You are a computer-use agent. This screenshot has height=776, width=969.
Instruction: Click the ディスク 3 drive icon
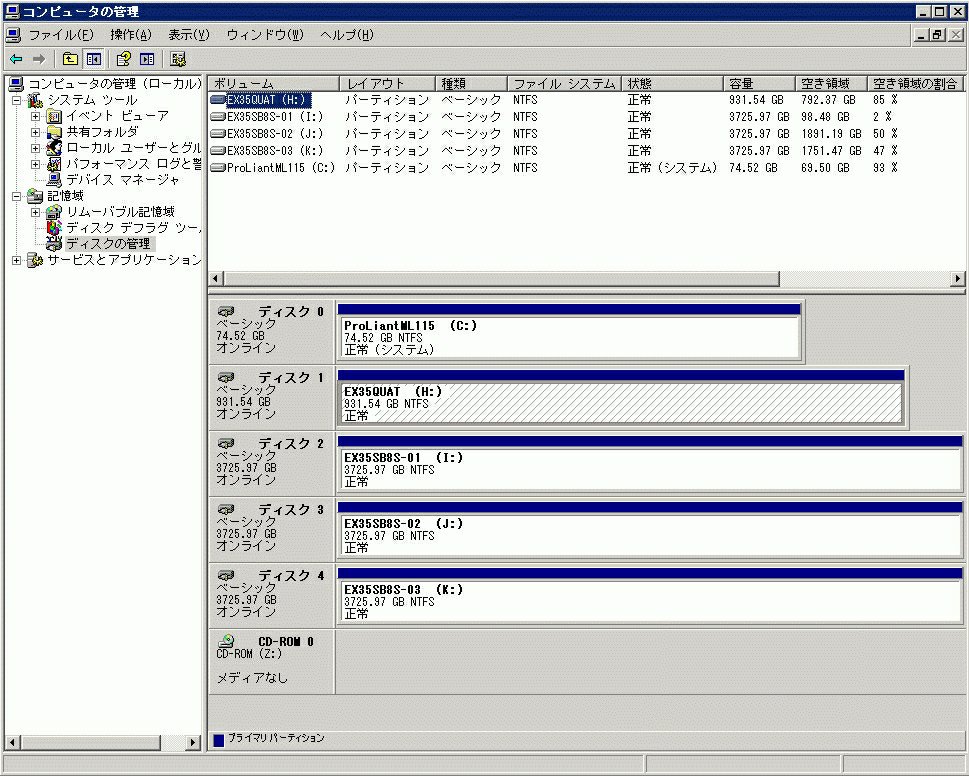click(226, 509)
